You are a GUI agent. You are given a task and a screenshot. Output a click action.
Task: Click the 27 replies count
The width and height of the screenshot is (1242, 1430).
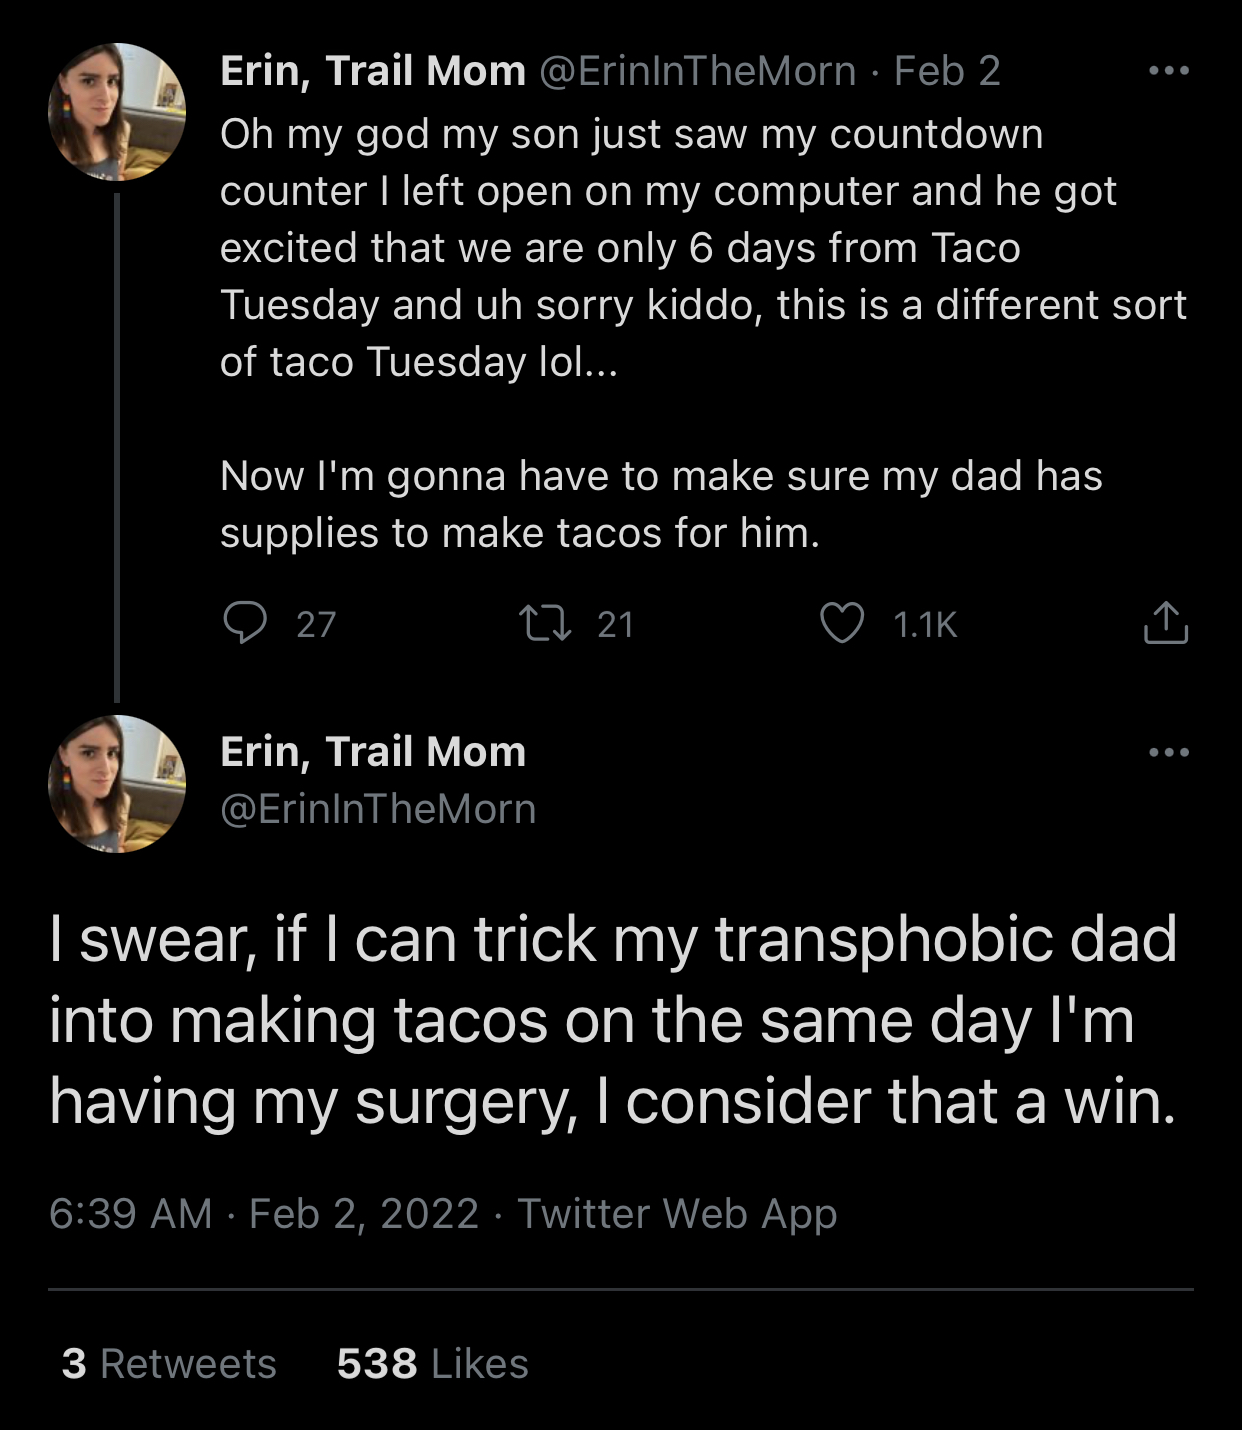pos(316,625)
